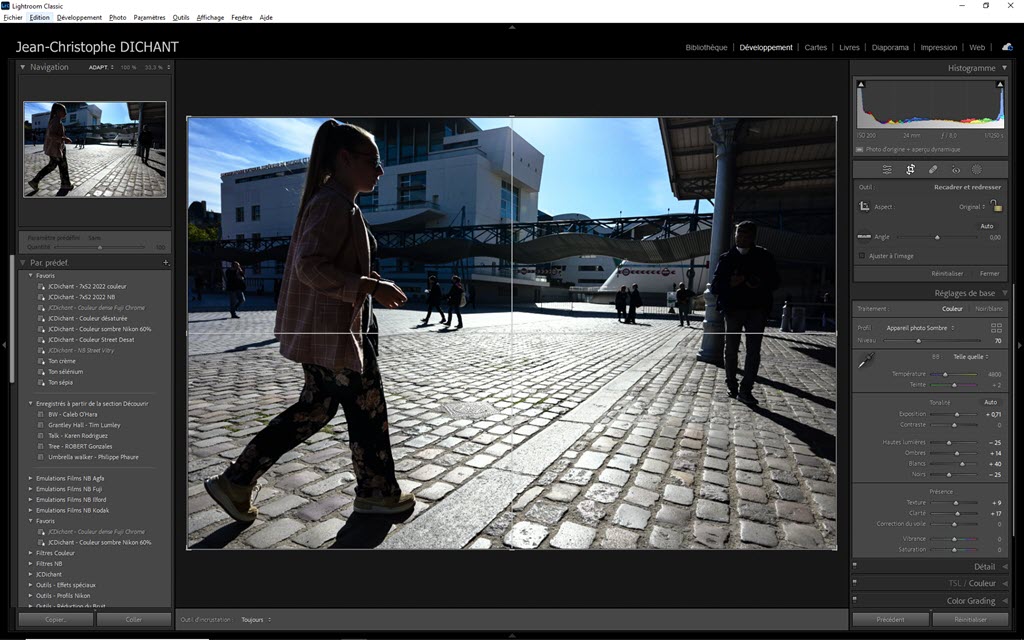Click Fermer in the crop tool panel
1024x640 pixels.
click(989, 274)
